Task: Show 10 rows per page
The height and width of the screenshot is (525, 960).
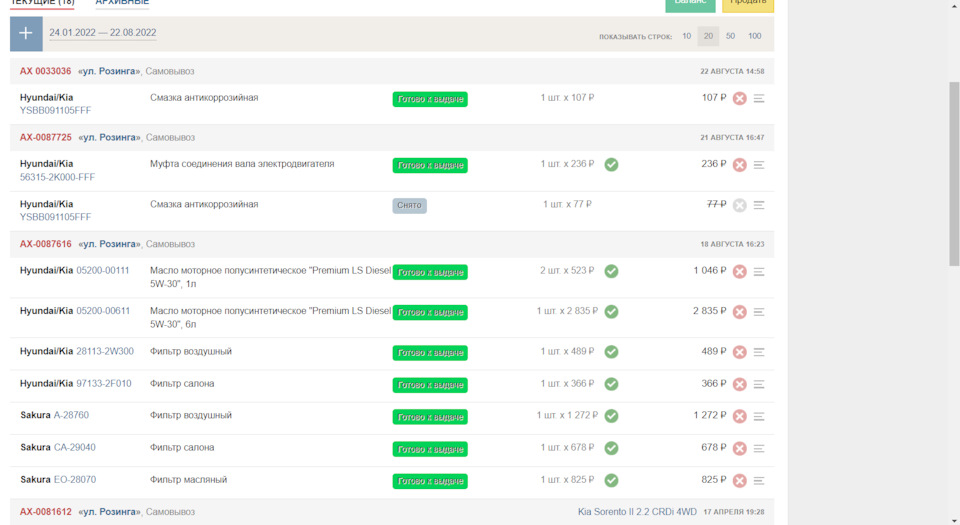Action: click(686, 36)
